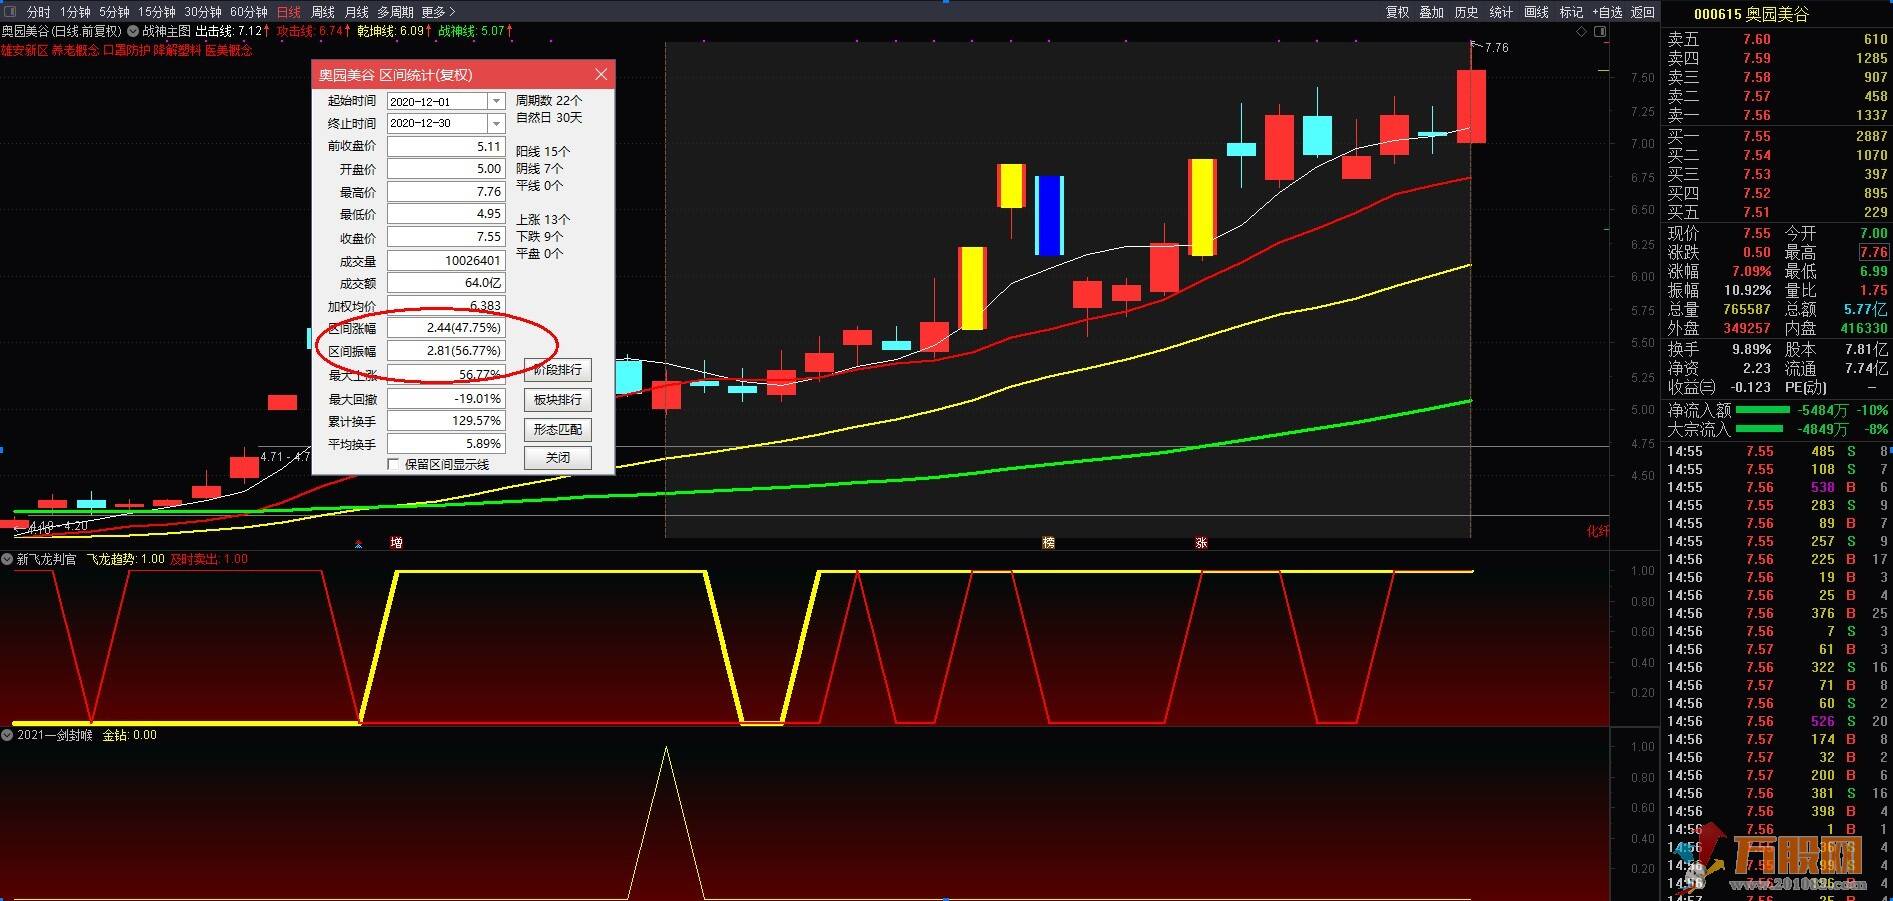Open the 复权 menu
The height and width of the screenshot is (901, 1893).
[x=1397, y=12]
